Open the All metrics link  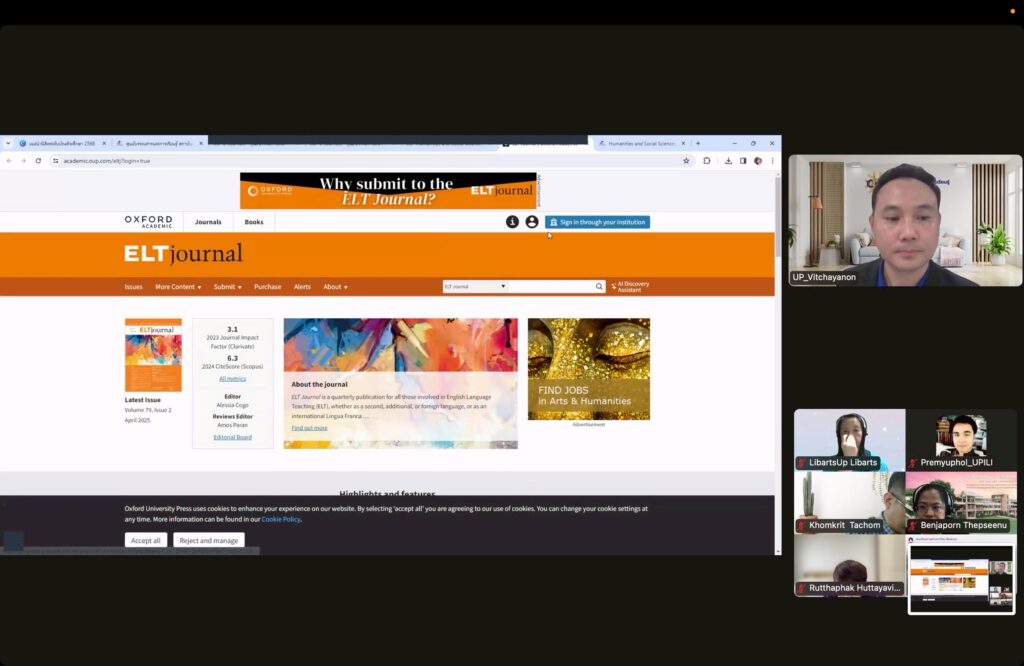pos(232,379)
